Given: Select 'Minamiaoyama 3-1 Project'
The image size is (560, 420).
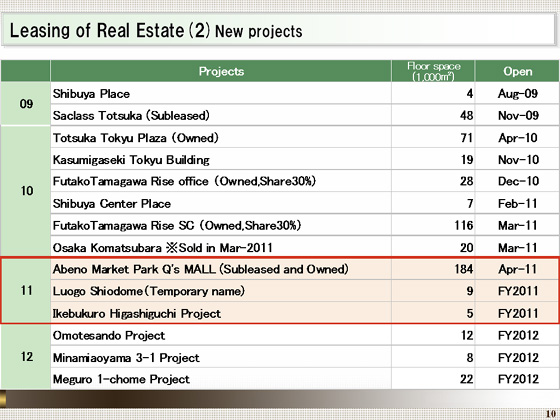Looking at the screenshot, I should (x=126, y=358).
